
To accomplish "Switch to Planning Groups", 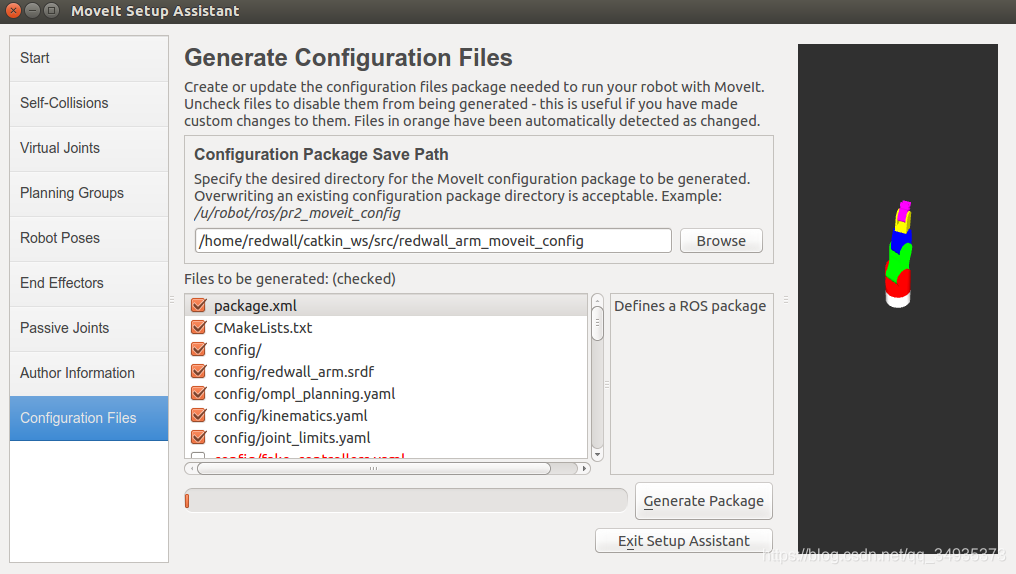I will (89, 194).
